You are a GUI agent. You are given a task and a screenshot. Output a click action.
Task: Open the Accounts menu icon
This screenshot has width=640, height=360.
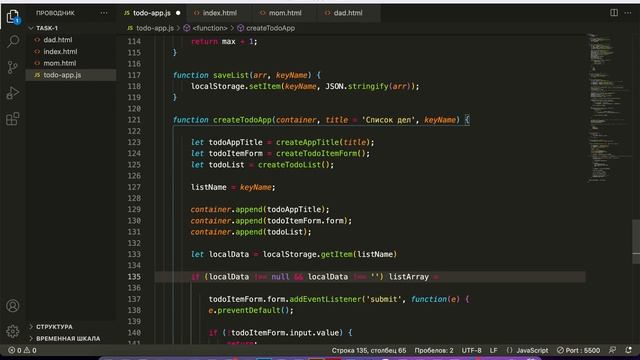(13, 306)
